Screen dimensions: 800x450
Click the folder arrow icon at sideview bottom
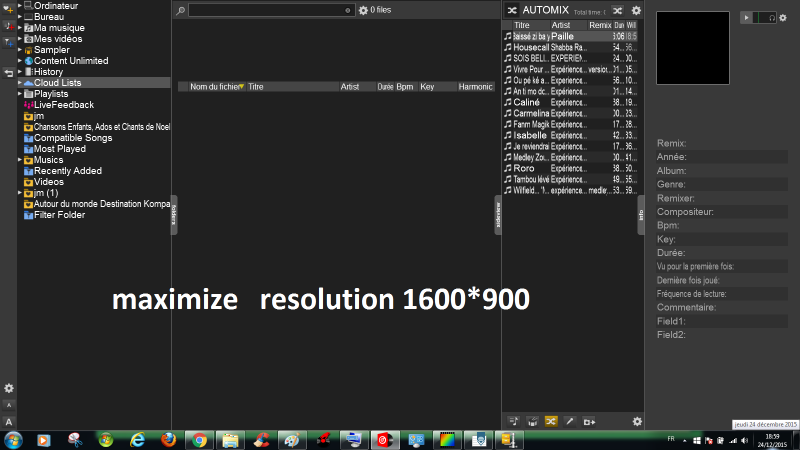(x=589, y=422)
